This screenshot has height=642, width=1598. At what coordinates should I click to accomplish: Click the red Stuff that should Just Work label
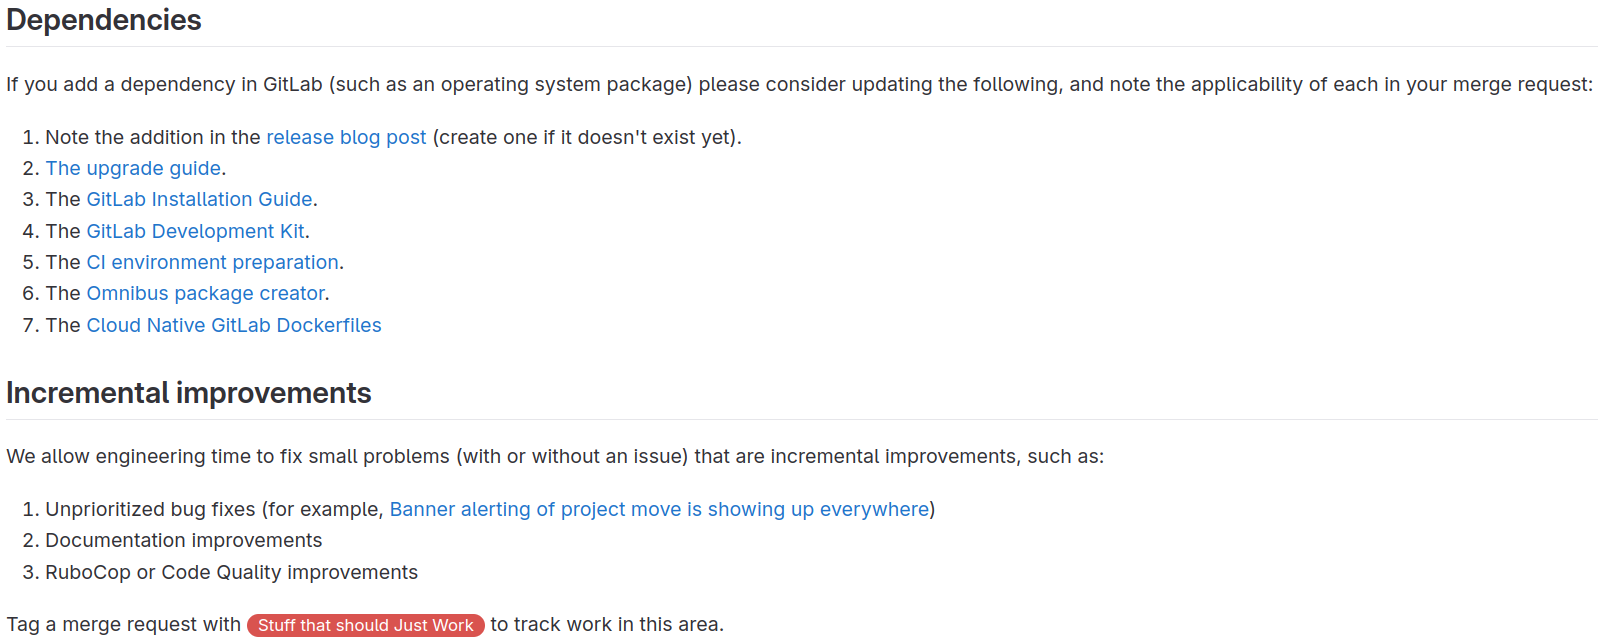(366, 625)
